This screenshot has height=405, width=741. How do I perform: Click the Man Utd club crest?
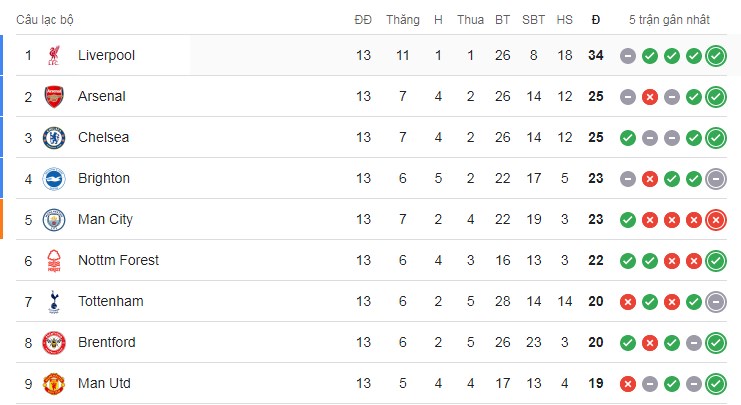pos(53,384)
